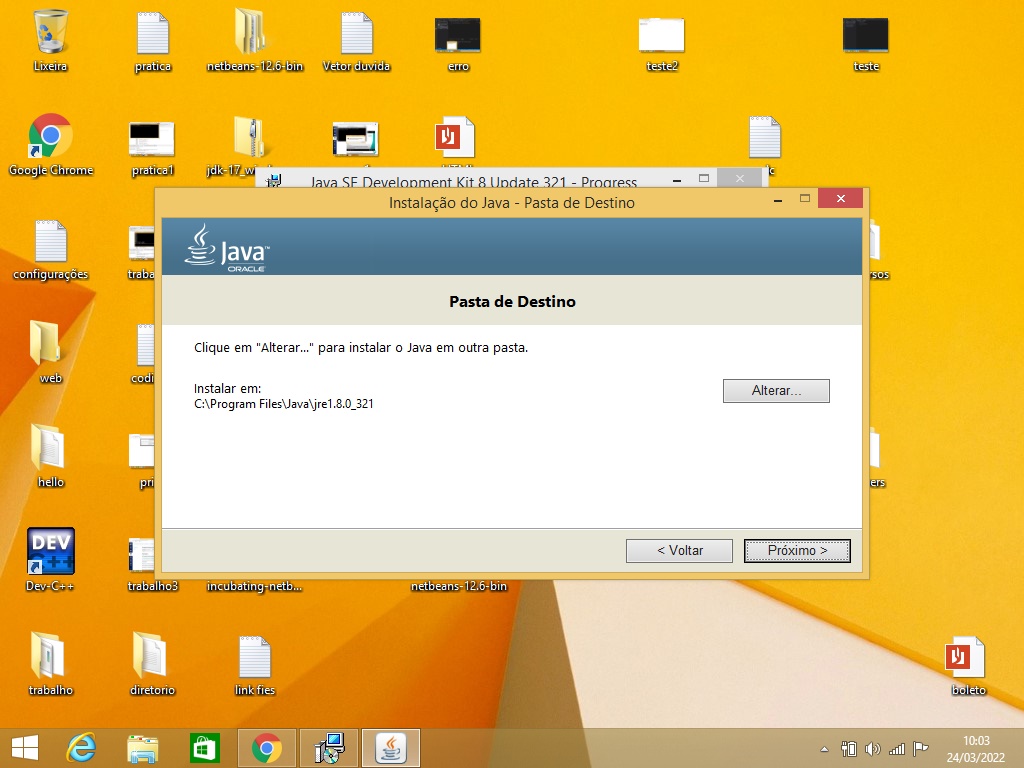Viewport: 1024px width, 768px height.
Task: Select the install path C:\Program Files\Java\jre1.8.0_321
Action: 283,404
